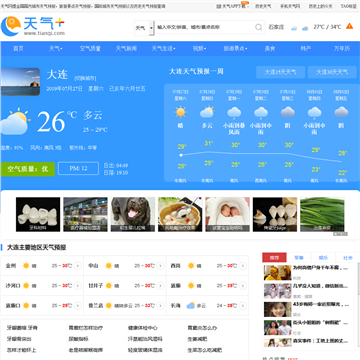The width and height of the screenshot is (360, 360).
Task: Click the PM: 12 outlined button
Action: click(x=78, y=169)
